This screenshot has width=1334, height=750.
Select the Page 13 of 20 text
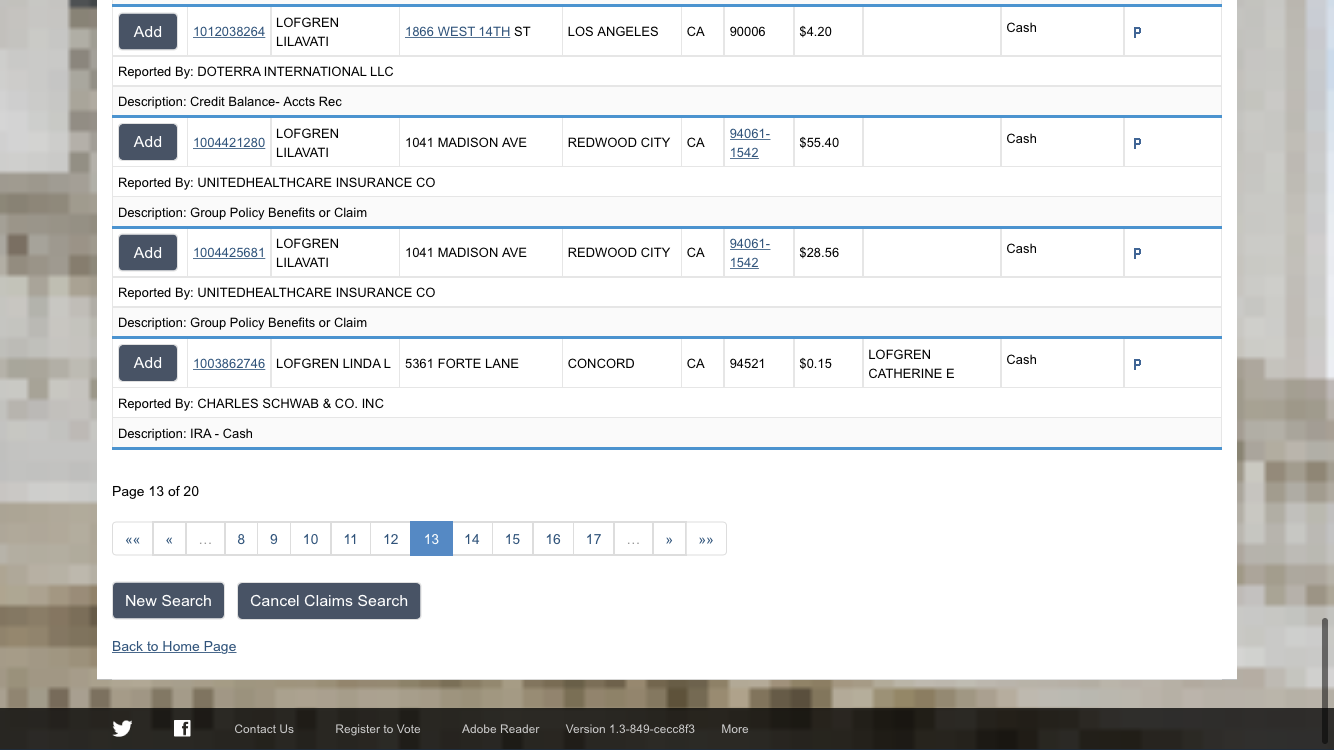click(156, 491)
